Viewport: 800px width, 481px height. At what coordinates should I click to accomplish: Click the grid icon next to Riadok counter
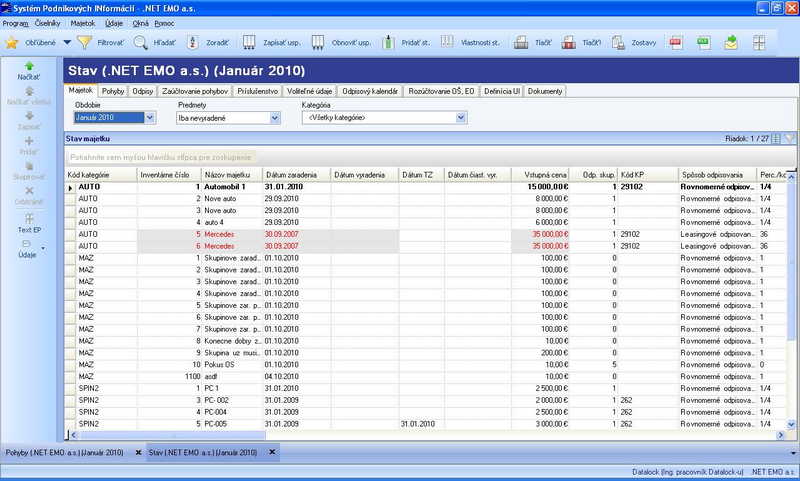776,139
